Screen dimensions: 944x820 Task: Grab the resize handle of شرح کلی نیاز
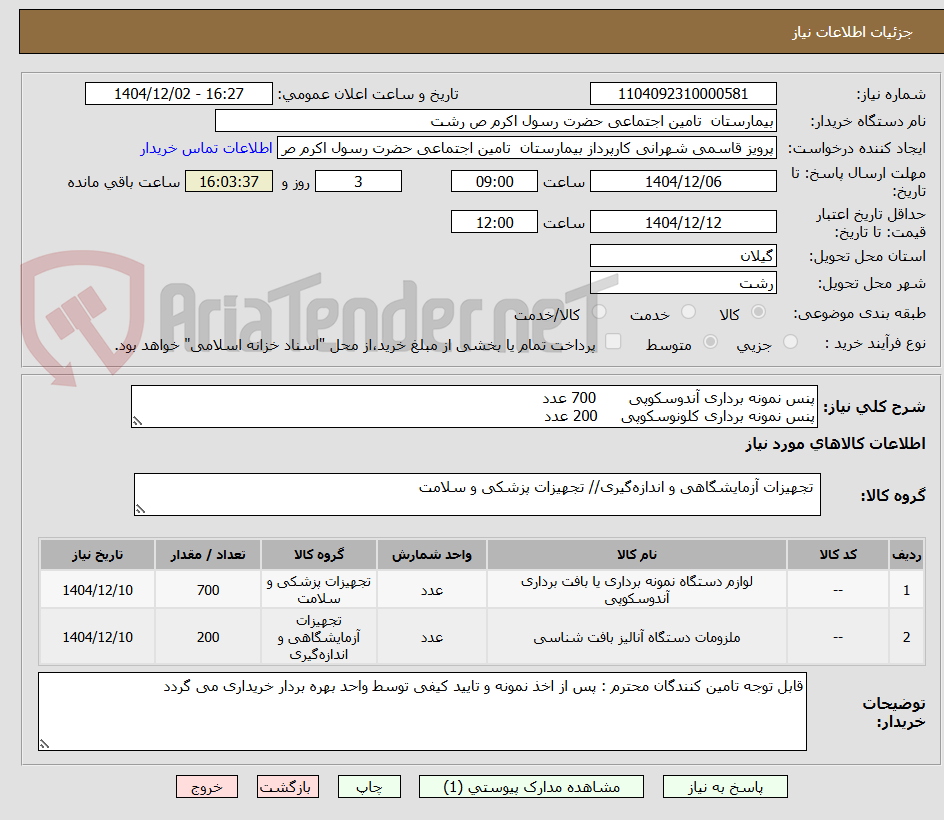137,421
